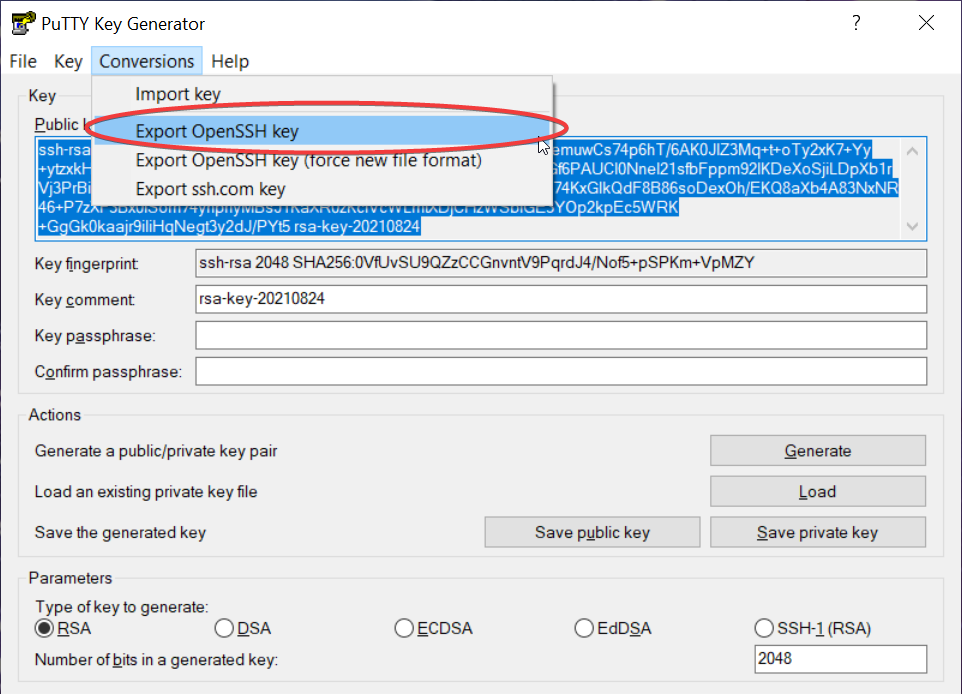This screenshot has width=962, height=694.
Task: Click the number of bits field showing 2048
Action: point(841,659)
